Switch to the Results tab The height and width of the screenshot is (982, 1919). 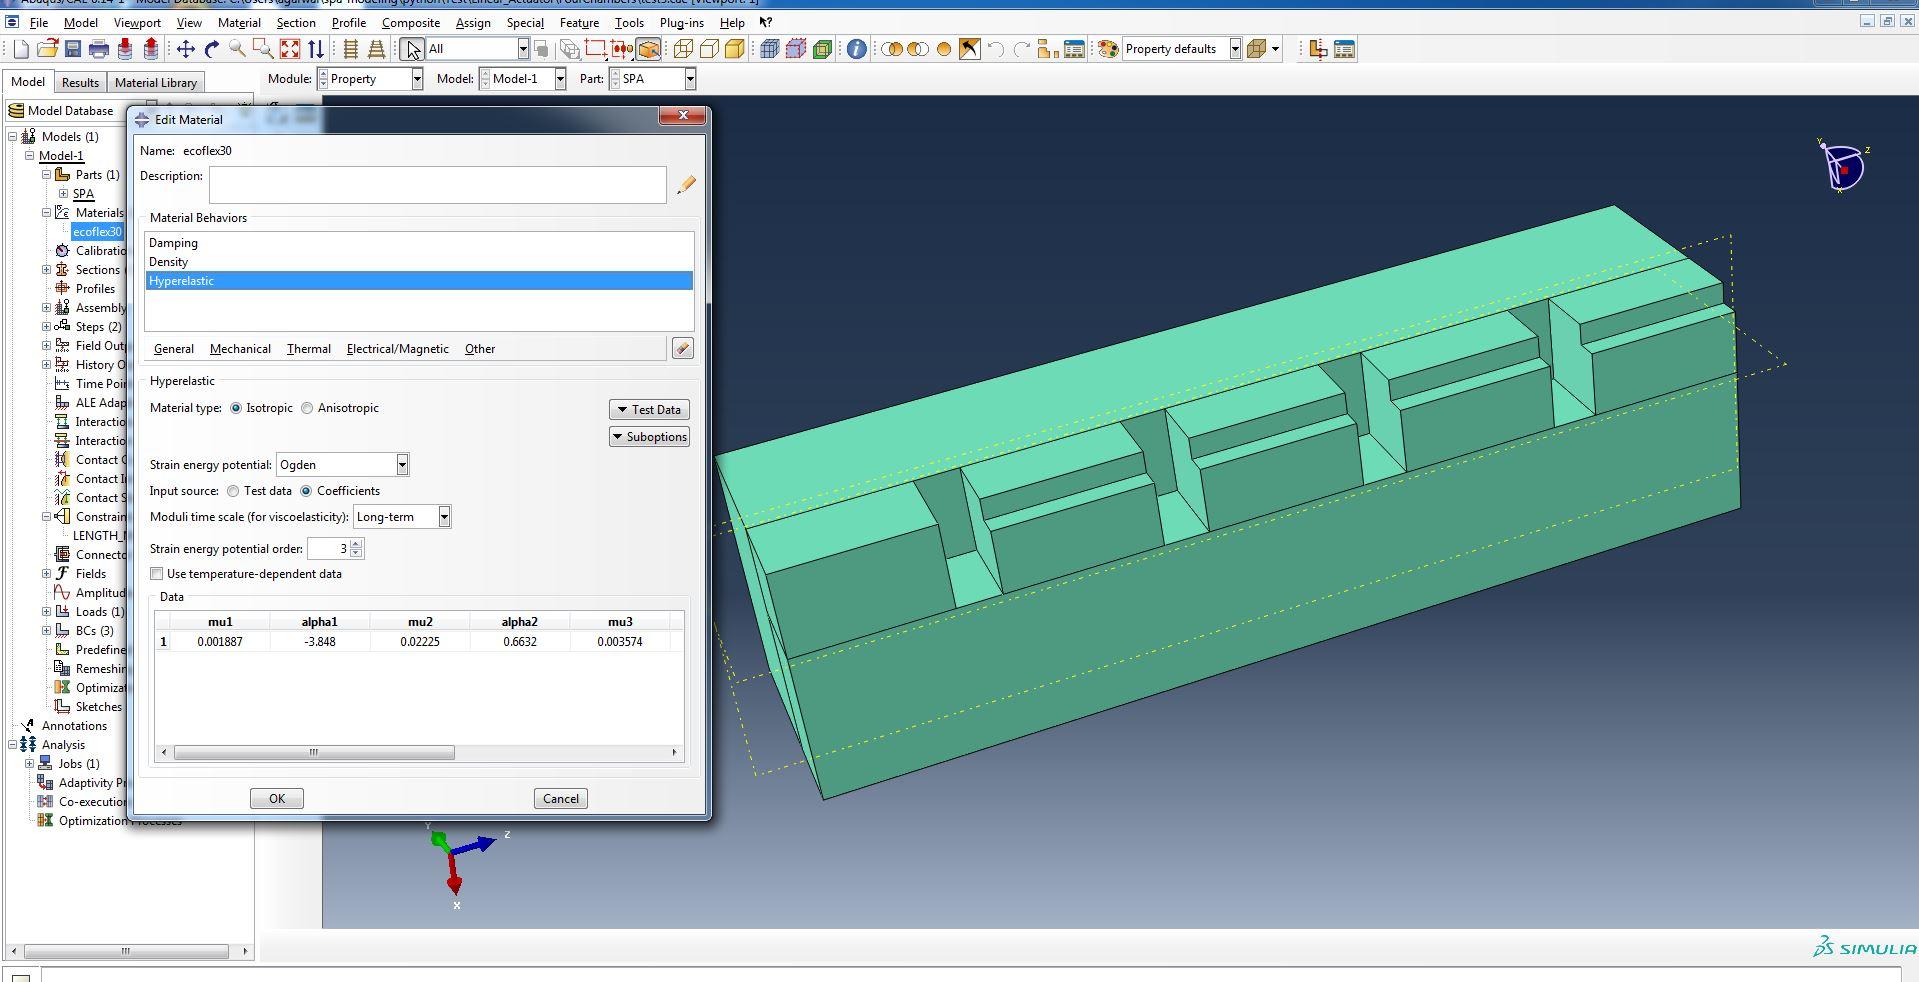[x=80, y=83]
